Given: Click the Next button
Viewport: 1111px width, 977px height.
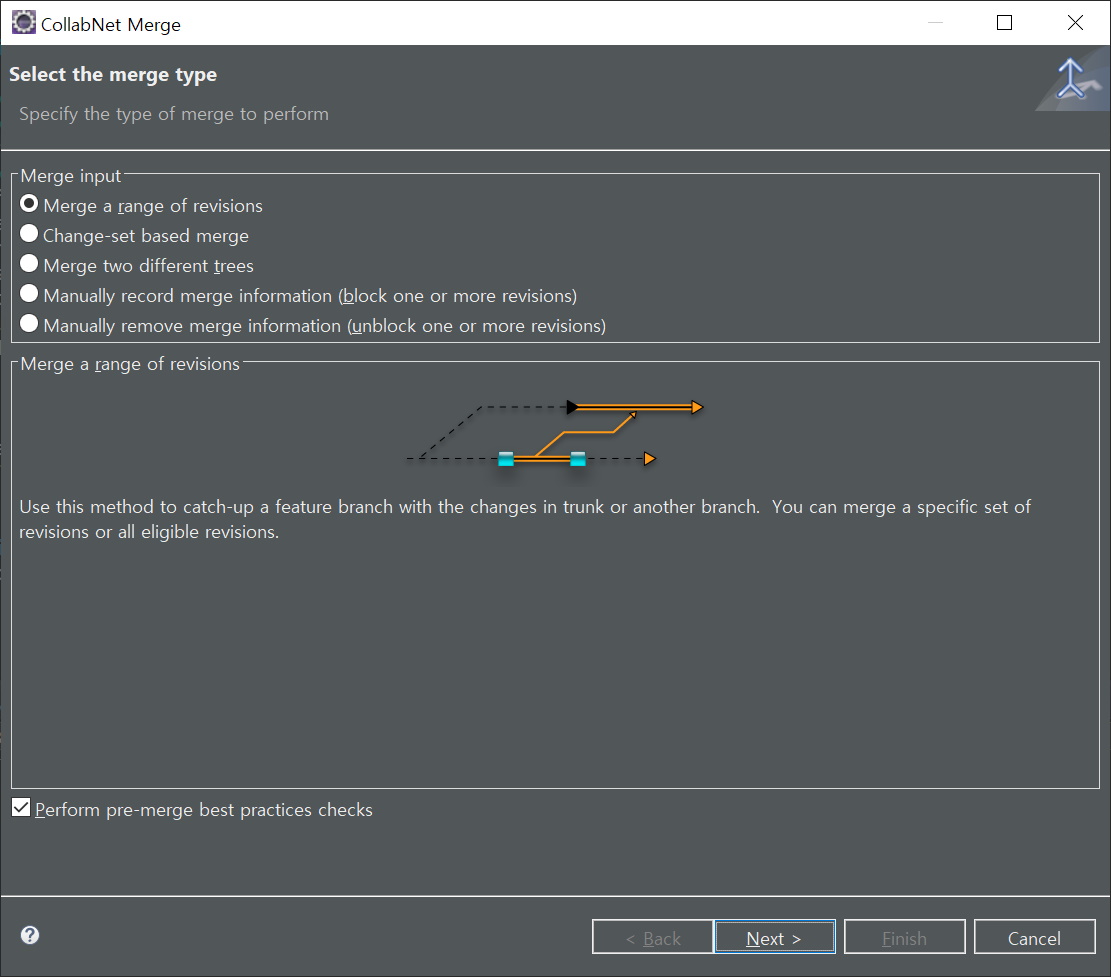Looking at the screenshot, I should click(774, 937).
